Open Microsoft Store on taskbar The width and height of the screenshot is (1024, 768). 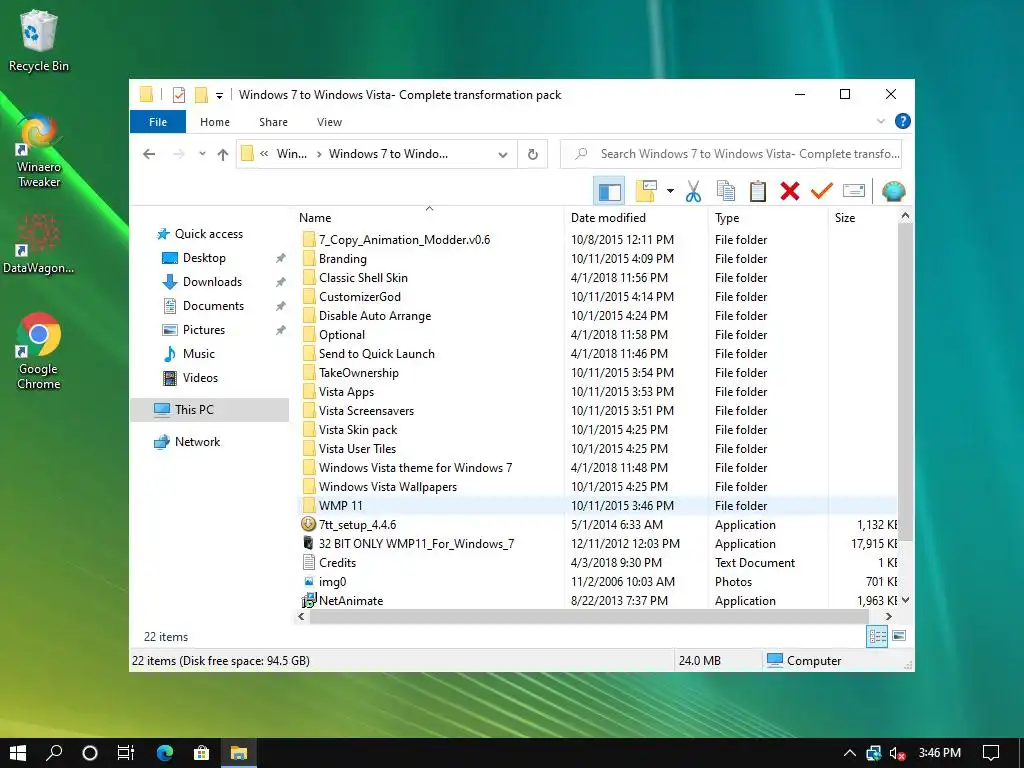pyautogui.click(x=201, y=753)
